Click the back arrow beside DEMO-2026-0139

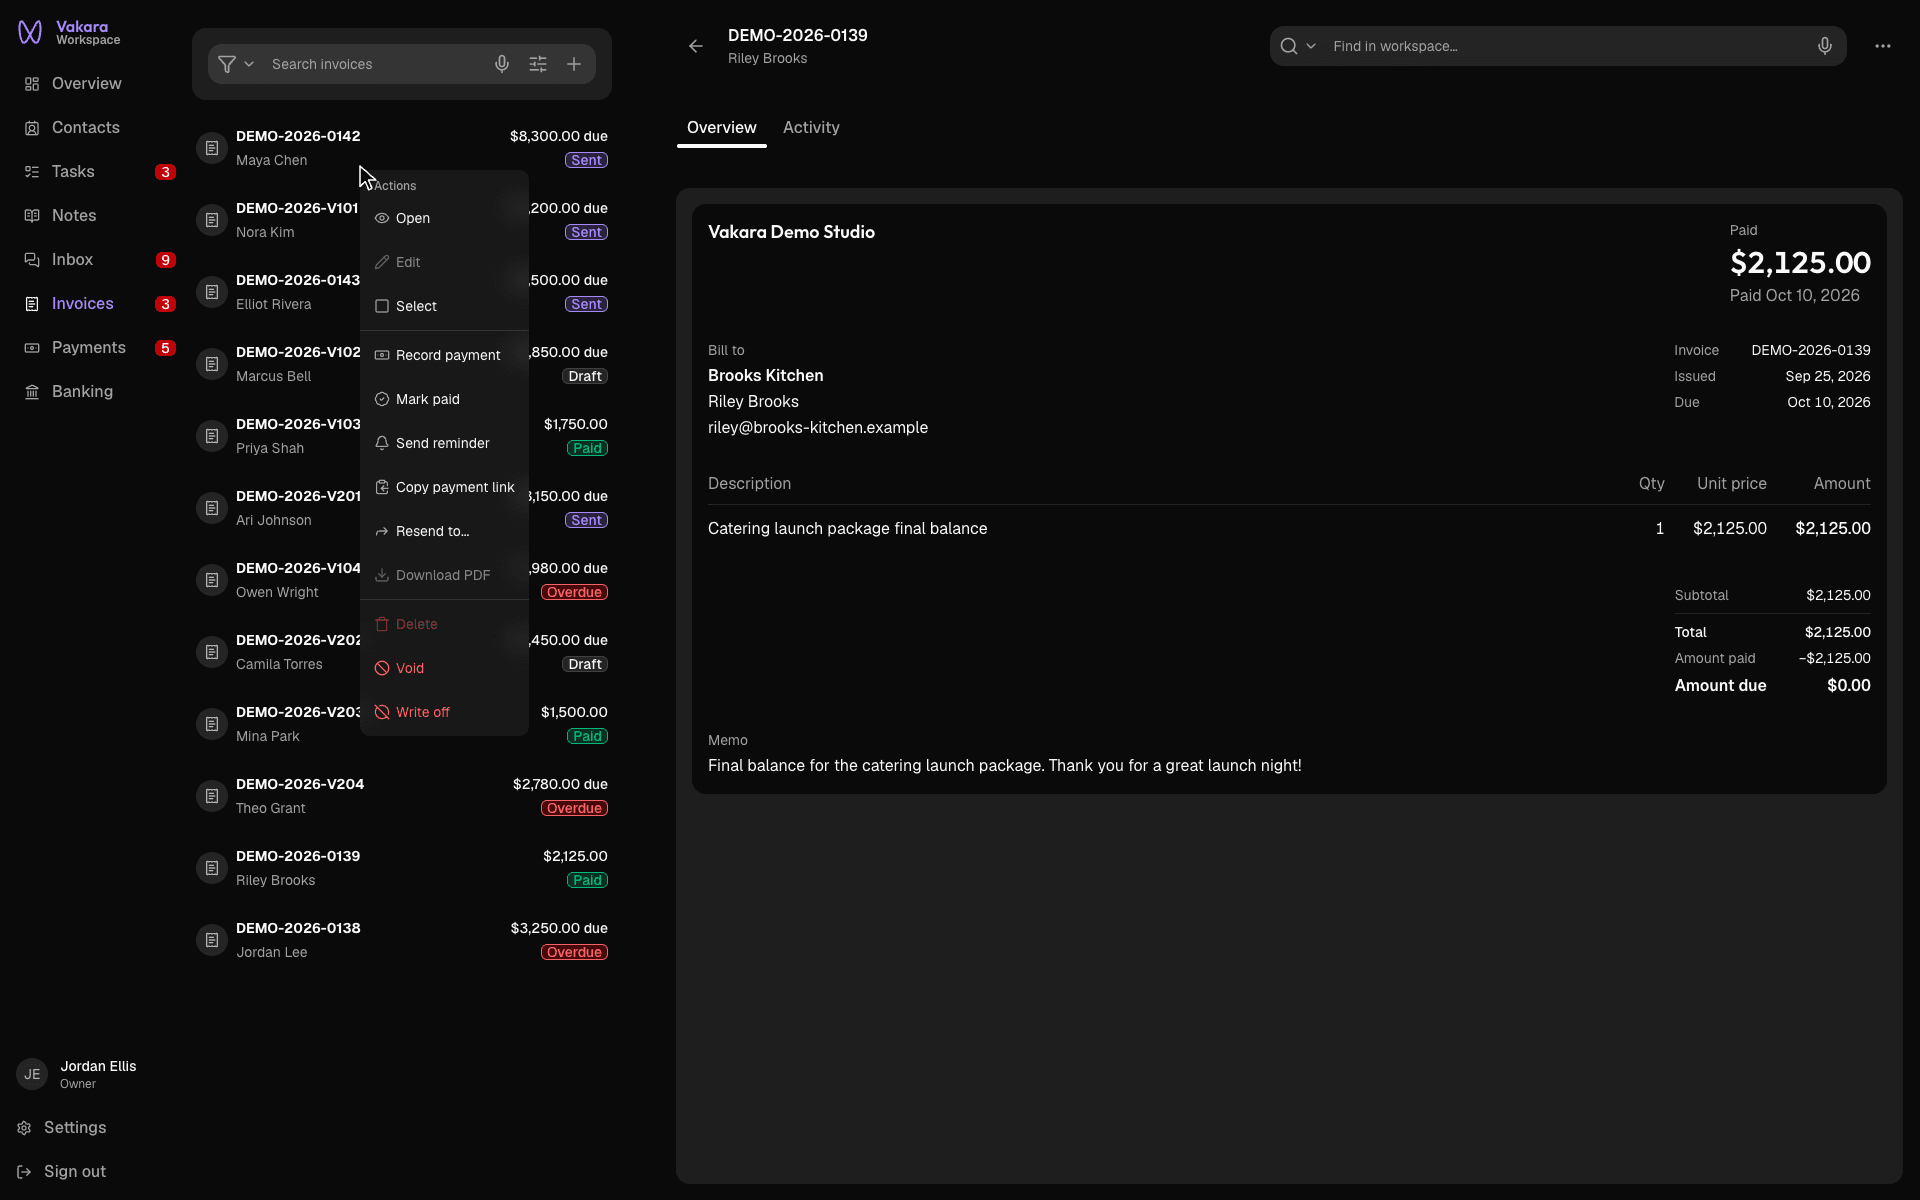click(696, 46)
